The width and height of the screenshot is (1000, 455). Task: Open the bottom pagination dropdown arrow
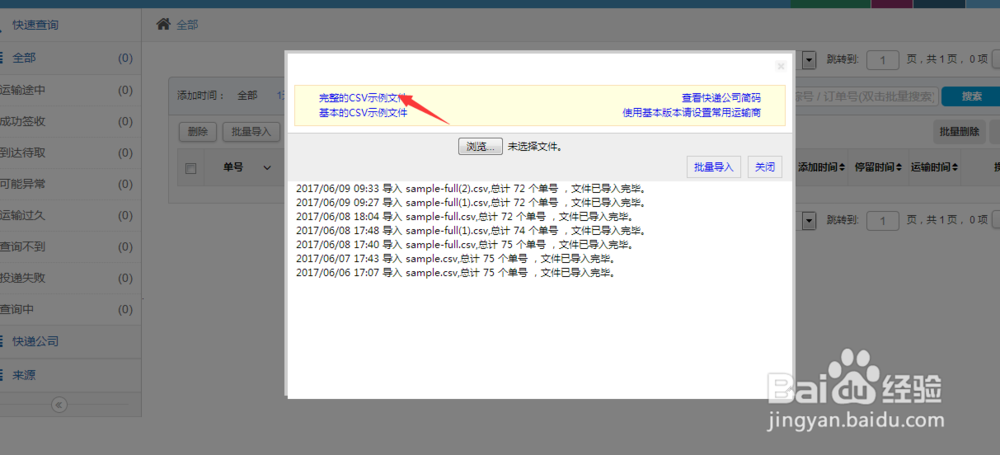(x=809, y=220)
